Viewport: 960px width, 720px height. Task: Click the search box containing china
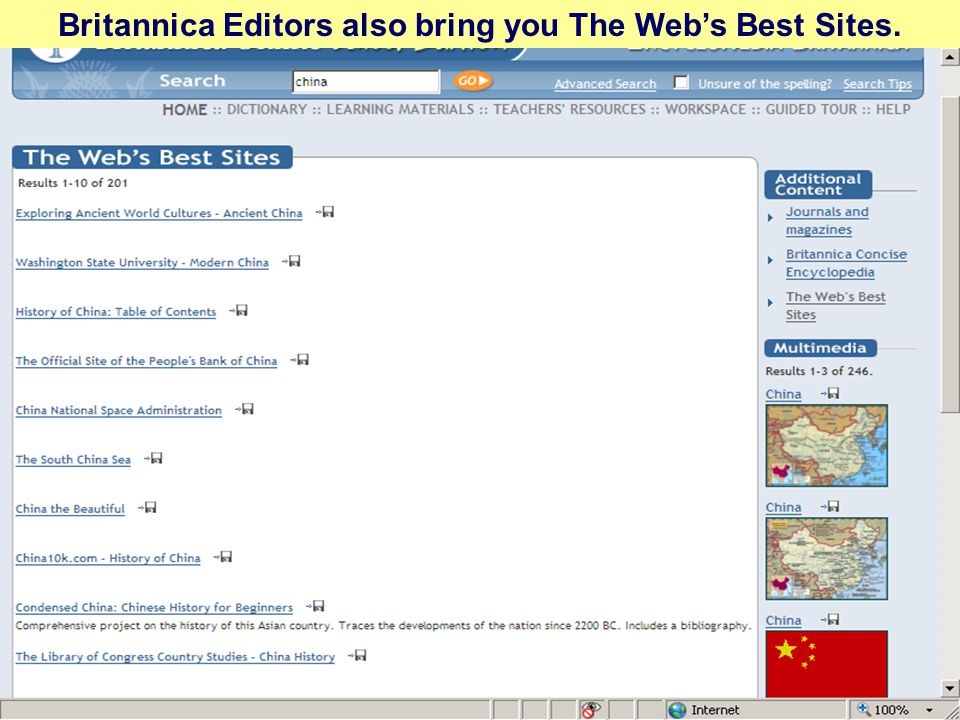pos(366,81)
